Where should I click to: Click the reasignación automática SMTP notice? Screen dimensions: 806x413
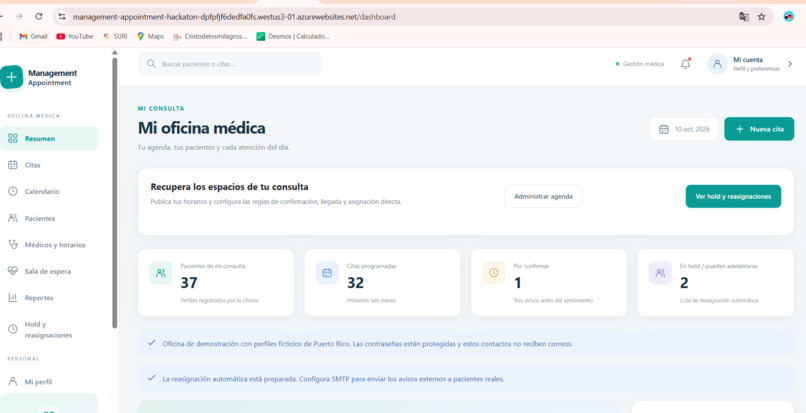[x=465, y=379]
